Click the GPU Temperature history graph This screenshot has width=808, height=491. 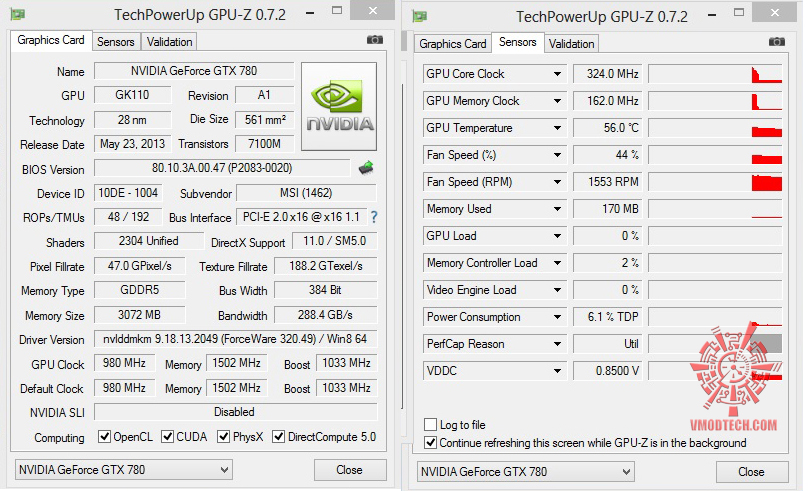click(715, 128)
